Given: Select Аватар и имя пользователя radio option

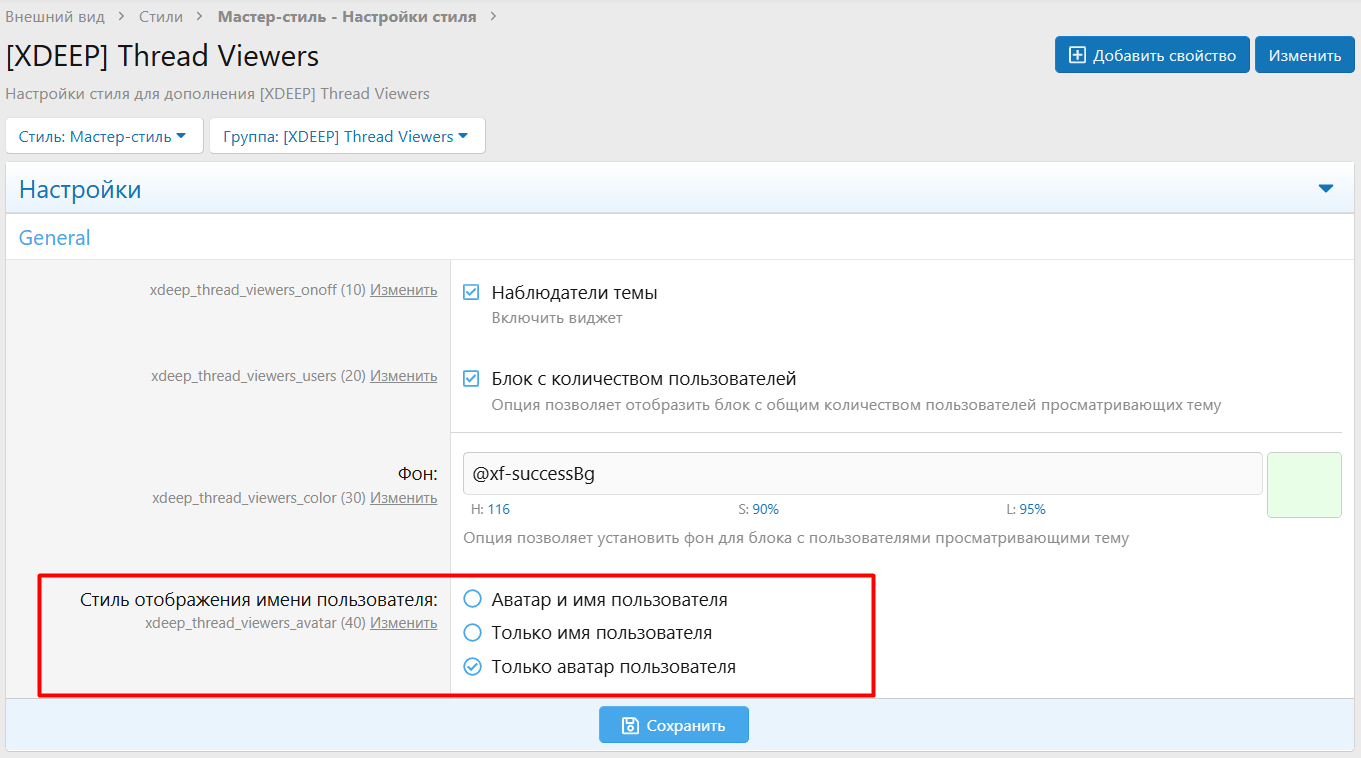Looking at the screenshot, I should [473, 600].
